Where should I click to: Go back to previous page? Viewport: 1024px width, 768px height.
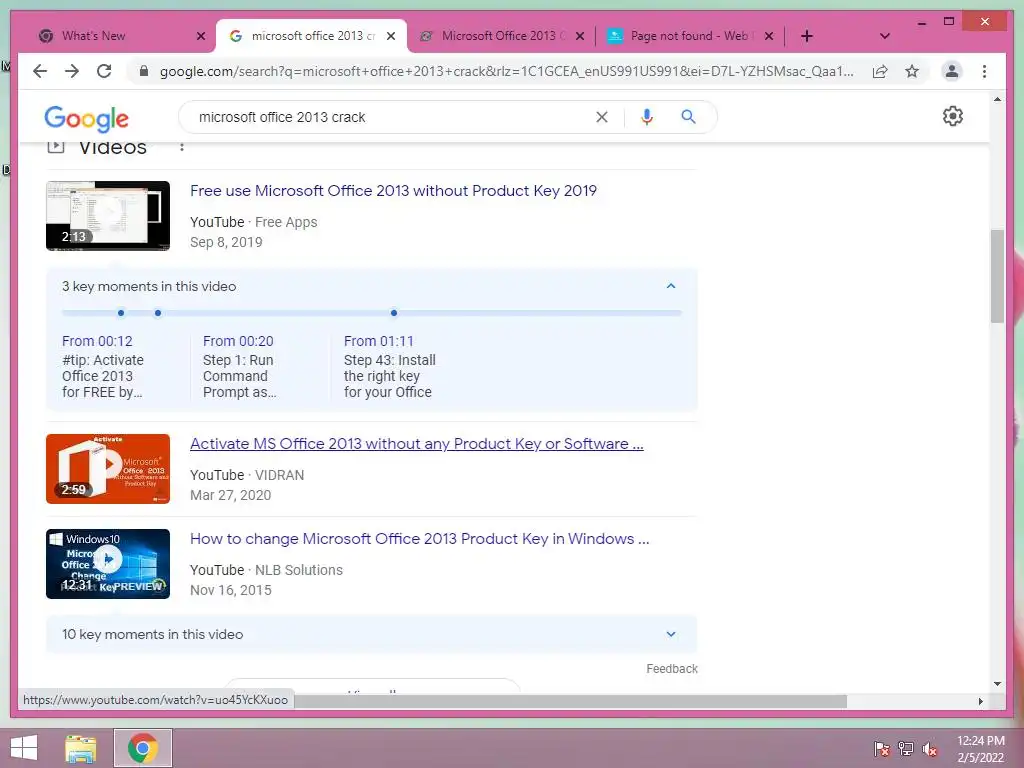click(40, 71)
